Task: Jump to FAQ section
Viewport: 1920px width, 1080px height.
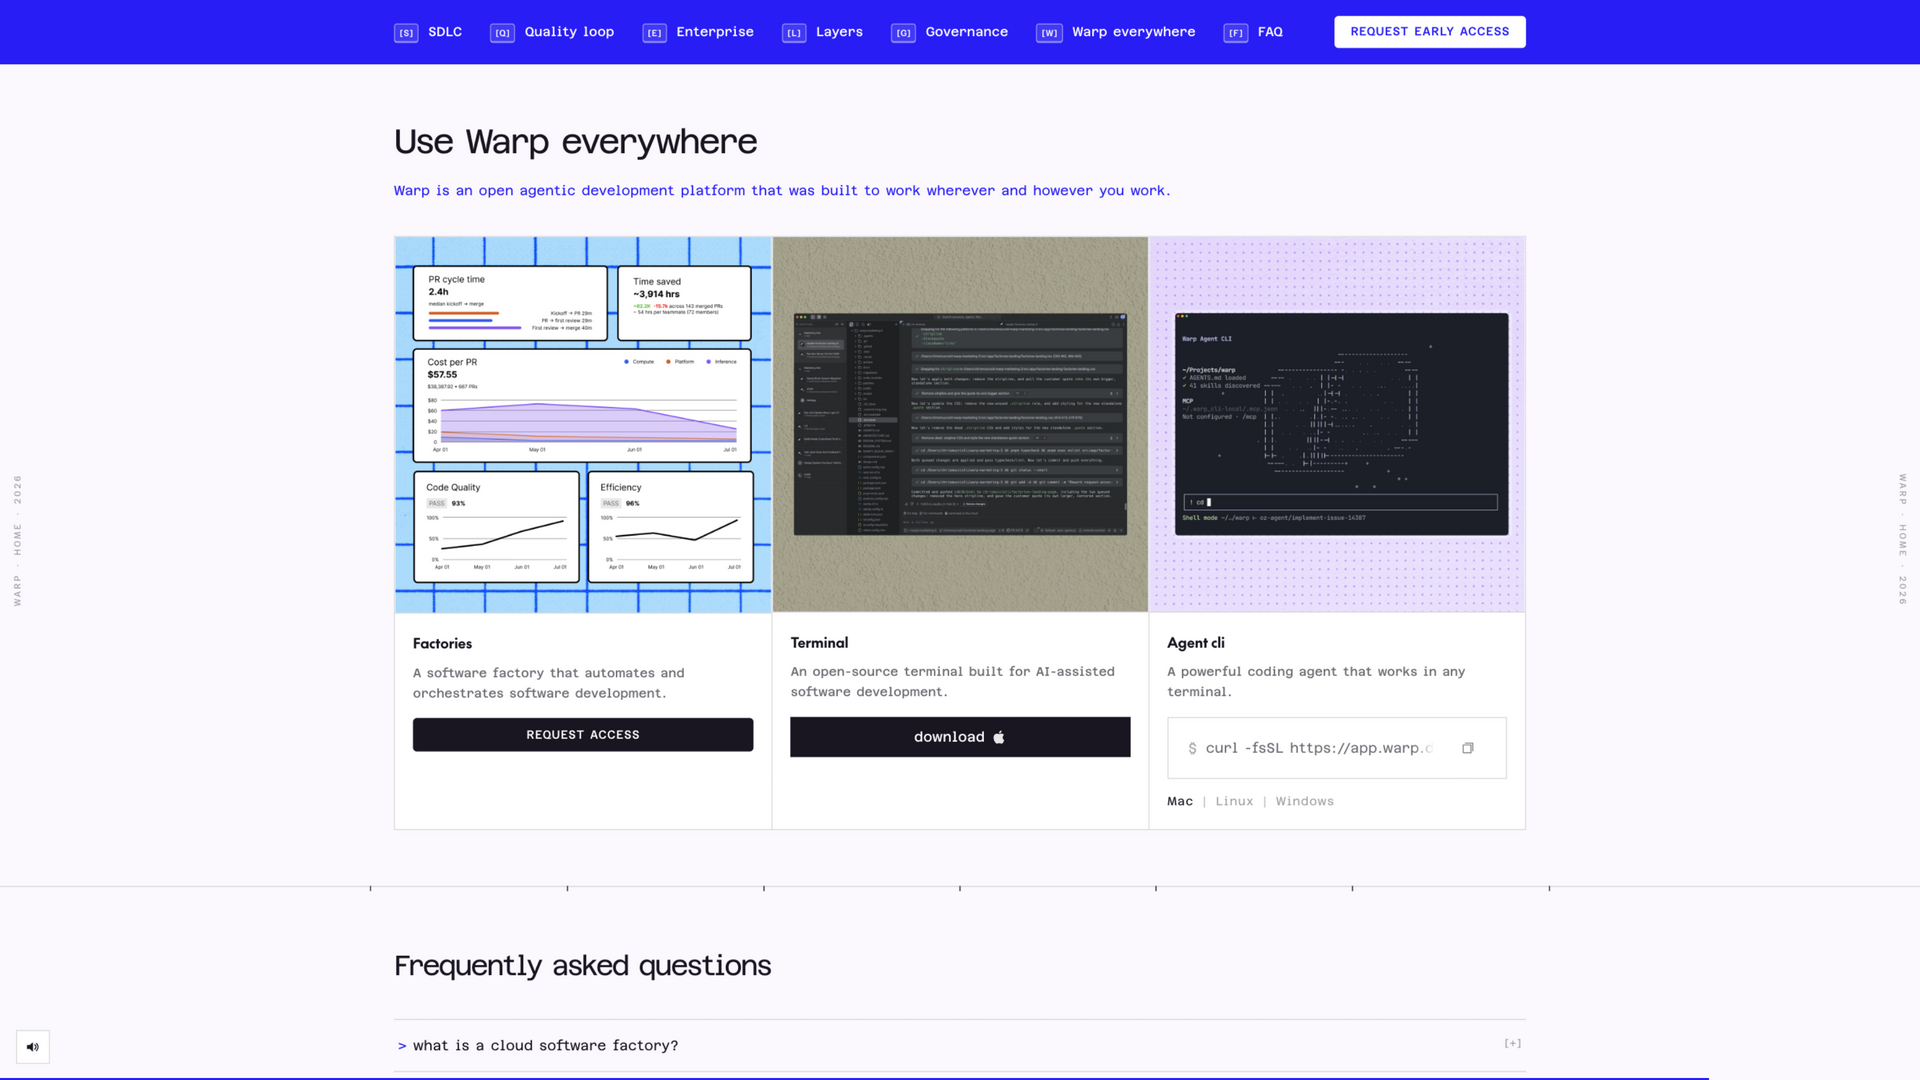Action: 1270,32
